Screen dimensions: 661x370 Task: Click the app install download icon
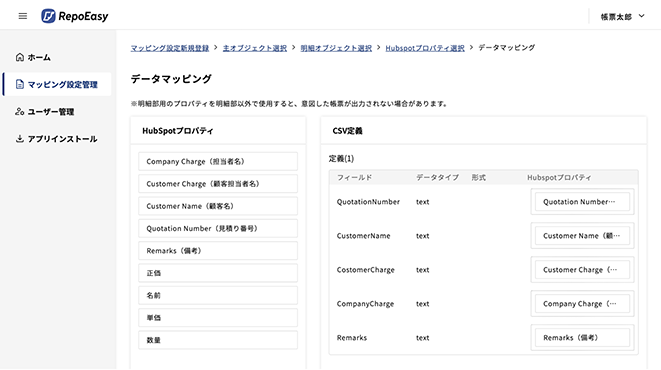point(19,139)
